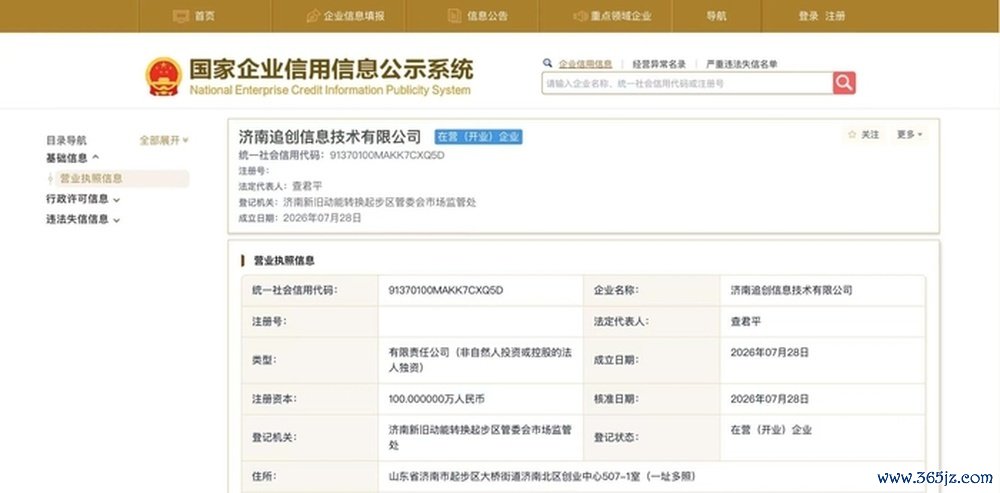Click the 目录导航 heading

tap(66, 140)
